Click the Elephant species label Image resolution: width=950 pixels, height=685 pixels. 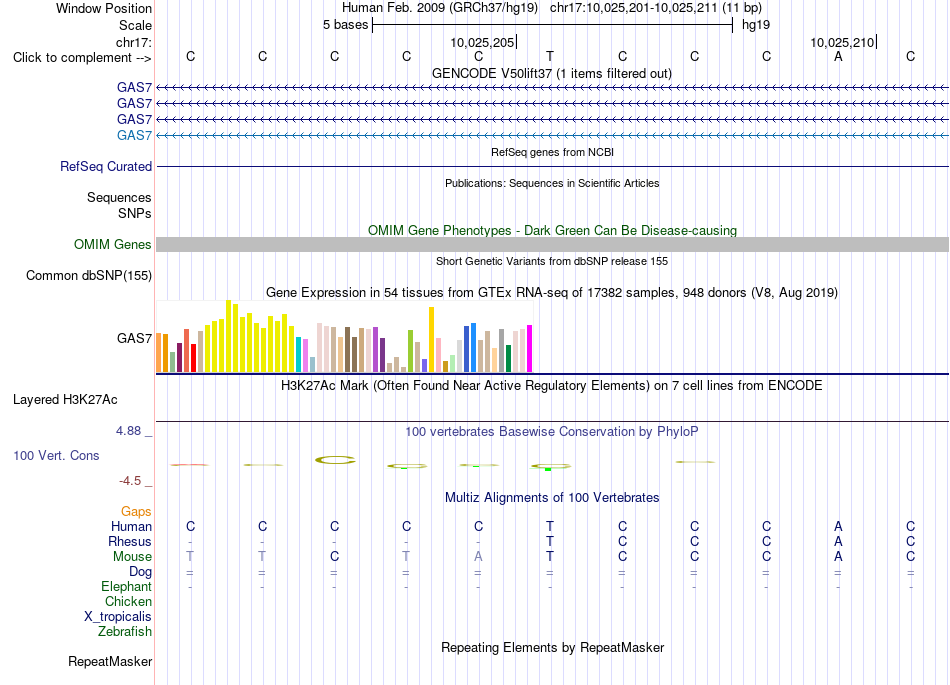127,587
